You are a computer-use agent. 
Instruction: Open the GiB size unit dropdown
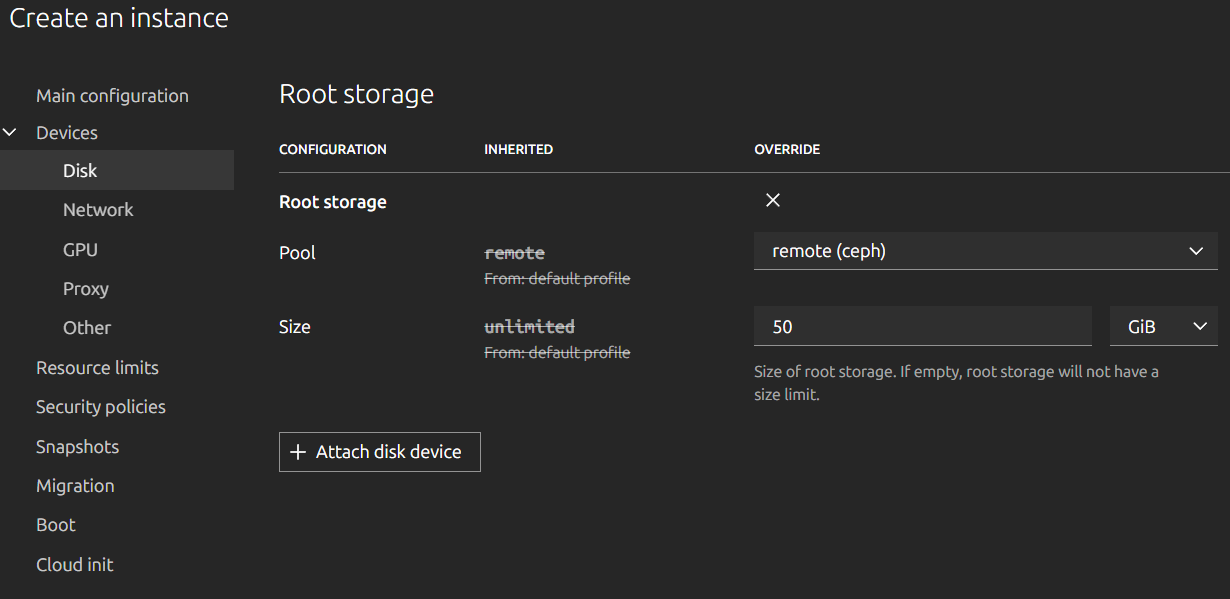click(1163, 327)
